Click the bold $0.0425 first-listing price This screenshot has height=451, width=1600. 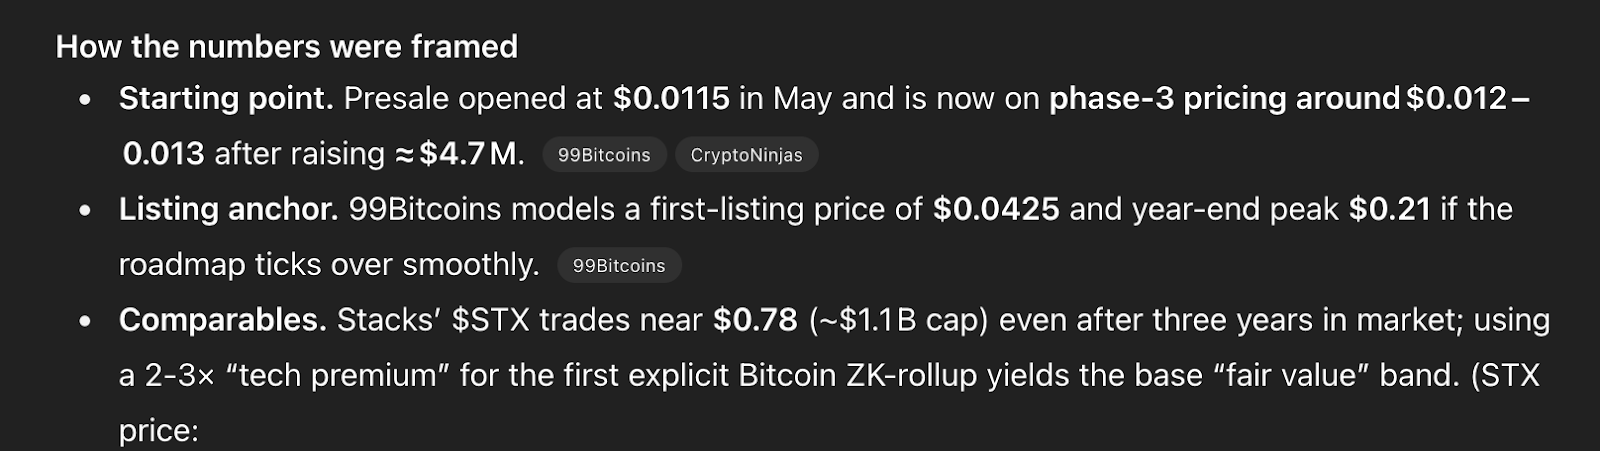(x=996, y=209)
